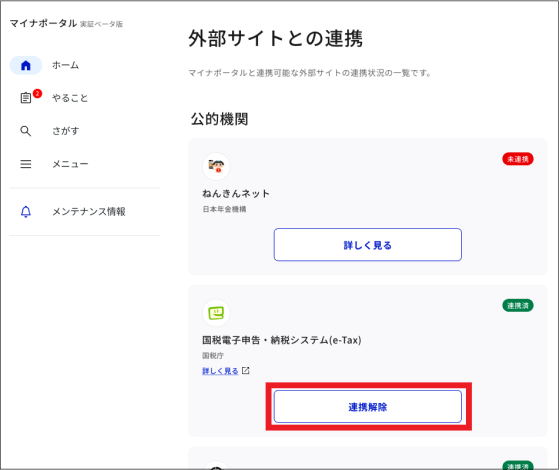The height and width of the screenshot is (470, 560).
Task: Select the ホーム menu label
Action: tap(65, 65)
